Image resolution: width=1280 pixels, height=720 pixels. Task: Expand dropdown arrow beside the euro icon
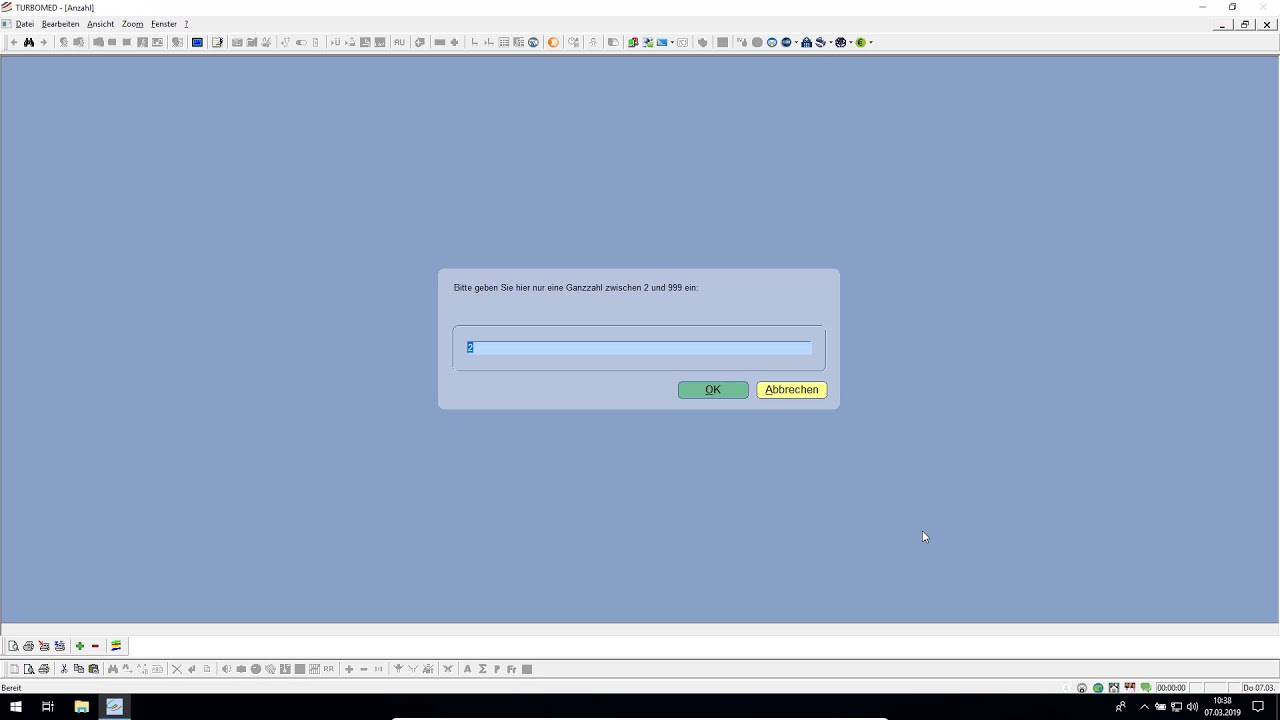click(x=871, y=42)
